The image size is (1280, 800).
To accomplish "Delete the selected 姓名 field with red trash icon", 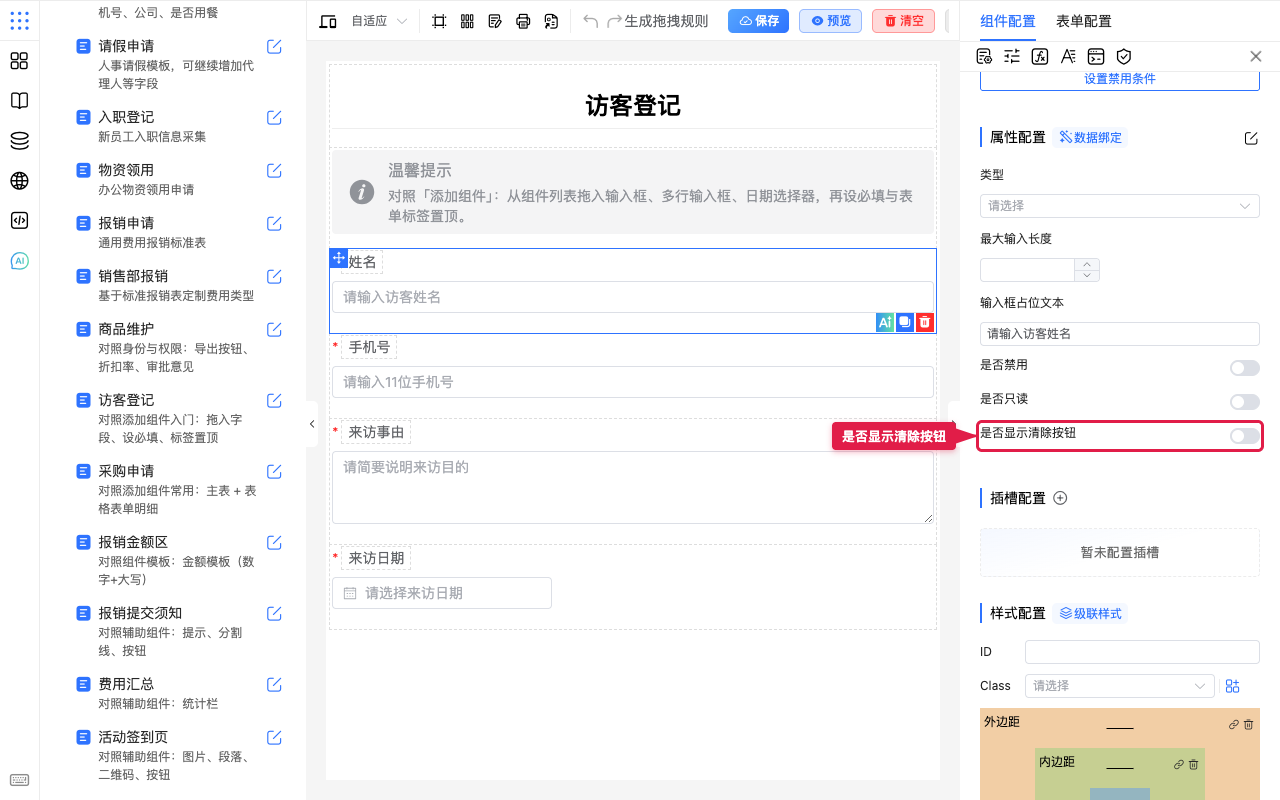I will pos(925,322).
